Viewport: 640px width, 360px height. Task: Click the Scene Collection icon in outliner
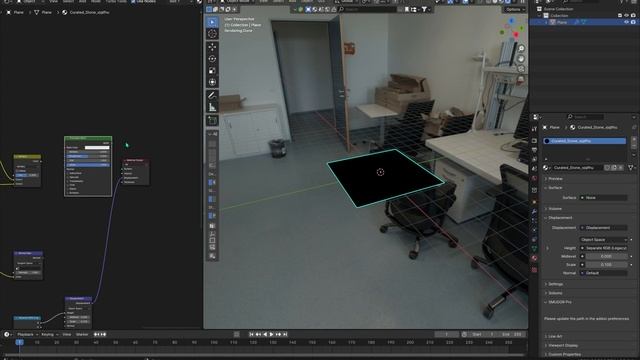(539, 9)
